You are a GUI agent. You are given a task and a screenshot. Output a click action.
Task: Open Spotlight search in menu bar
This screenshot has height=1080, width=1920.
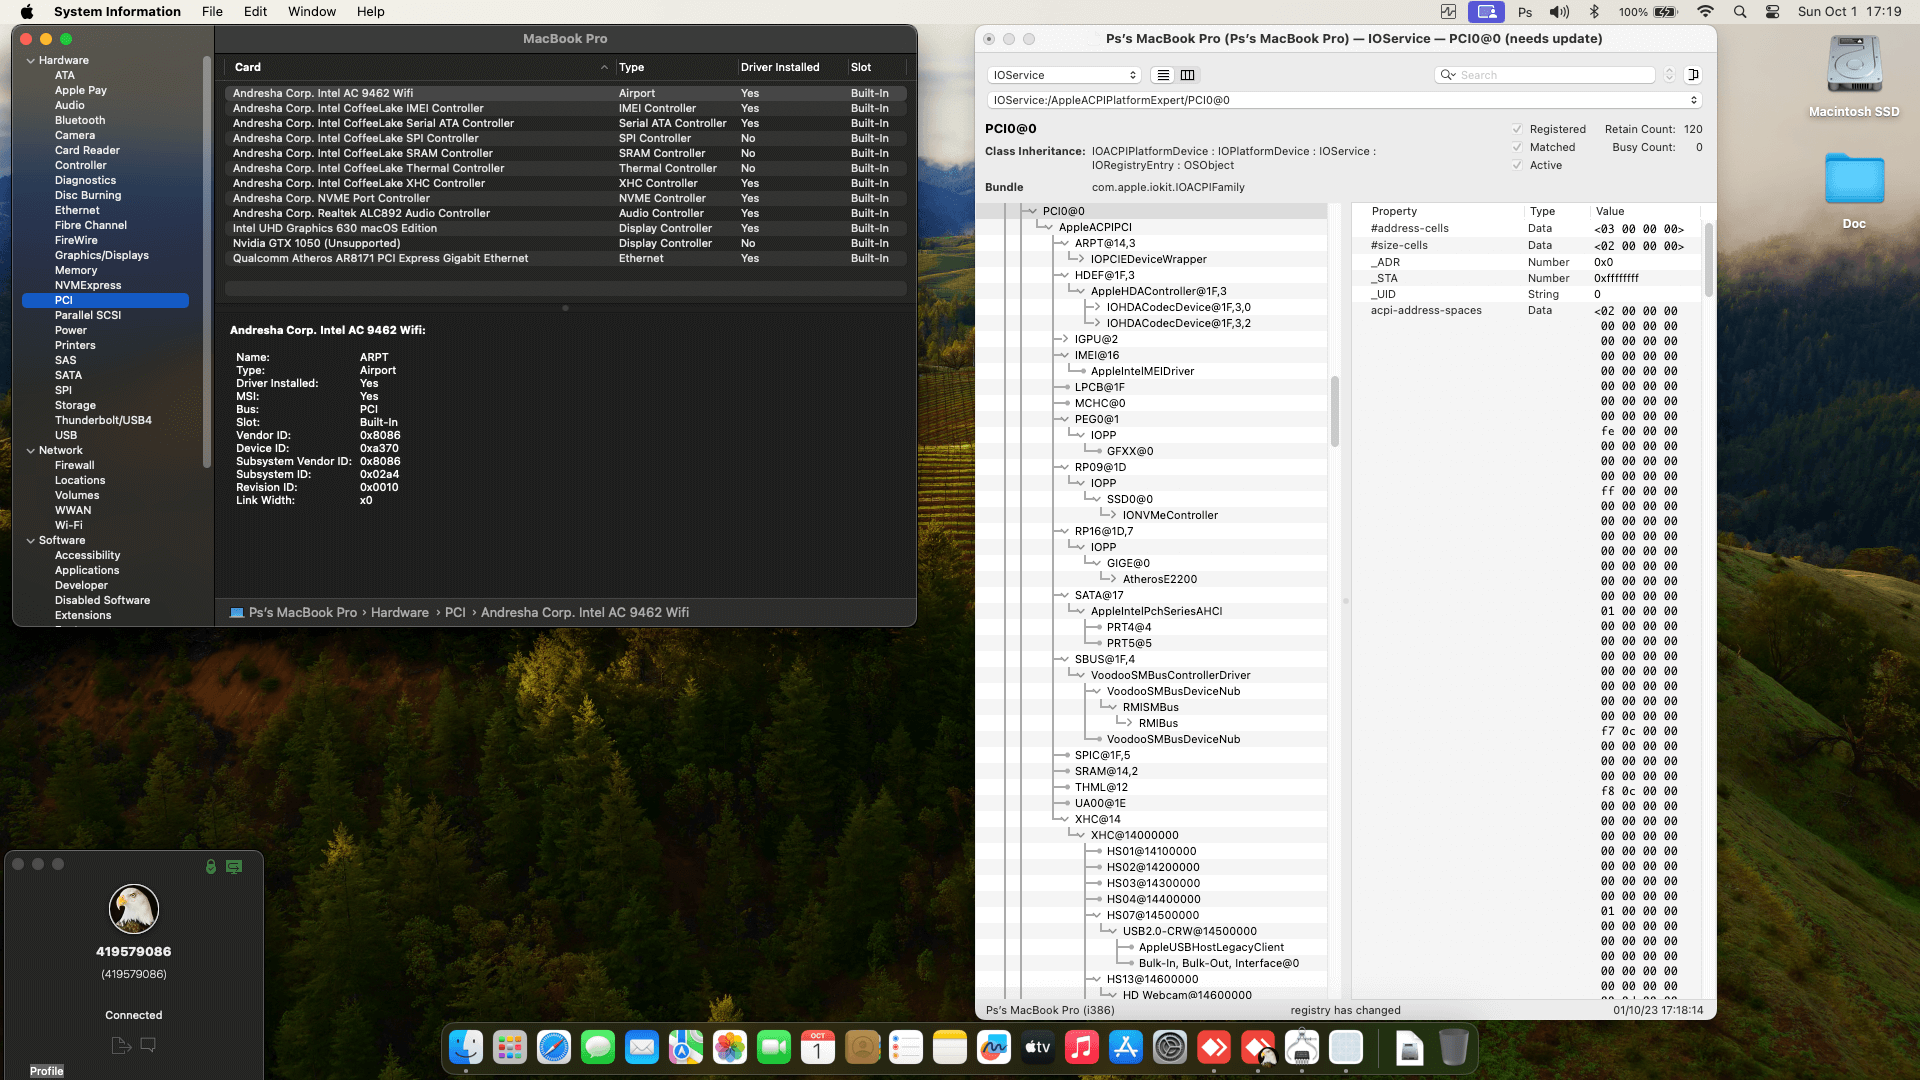coord(1740,12)
